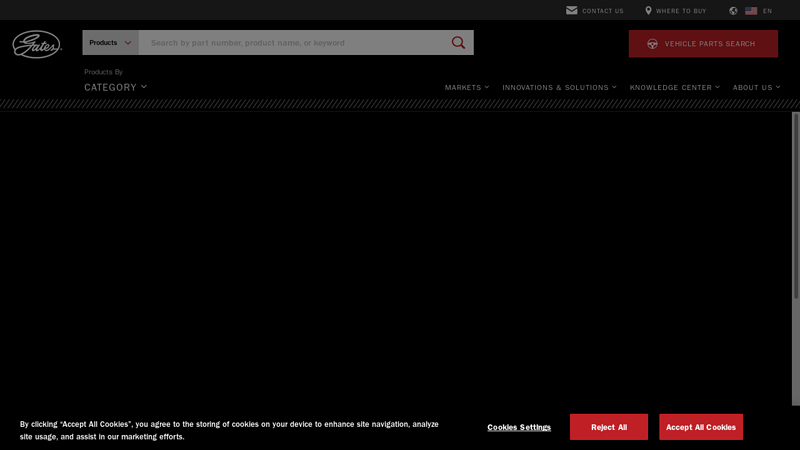Image resolution: width=800 pixels, height=450 pixels.
Task: Click the Gates logo
Action: (37, 44)
